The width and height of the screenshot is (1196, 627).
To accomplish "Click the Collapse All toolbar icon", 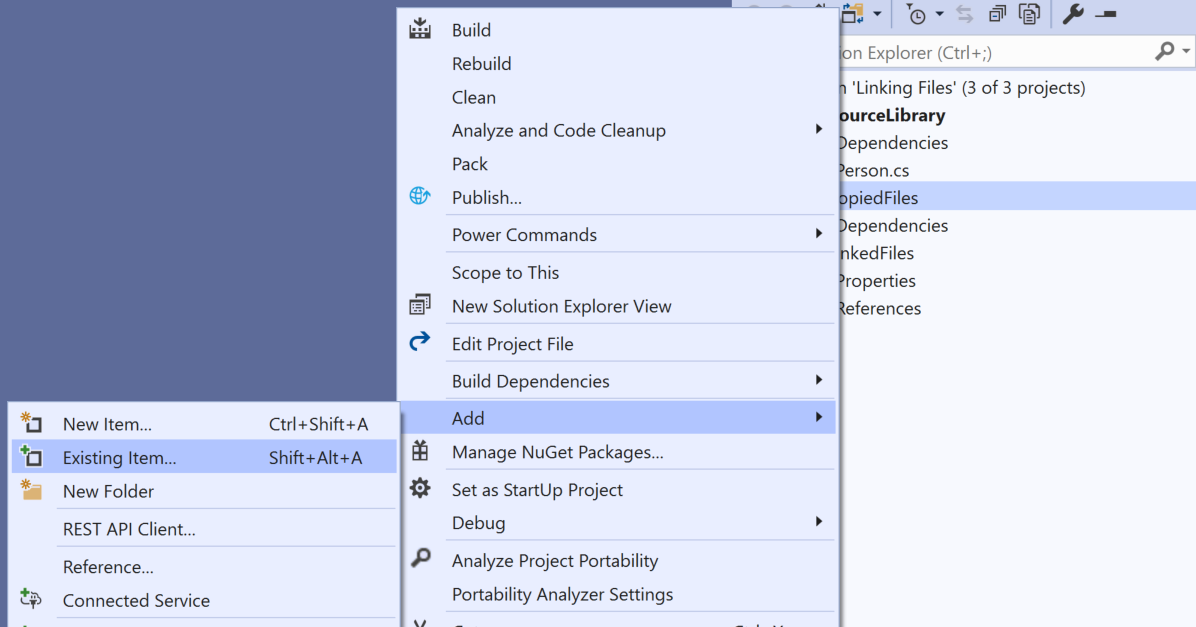I will (x=994, y=14).
